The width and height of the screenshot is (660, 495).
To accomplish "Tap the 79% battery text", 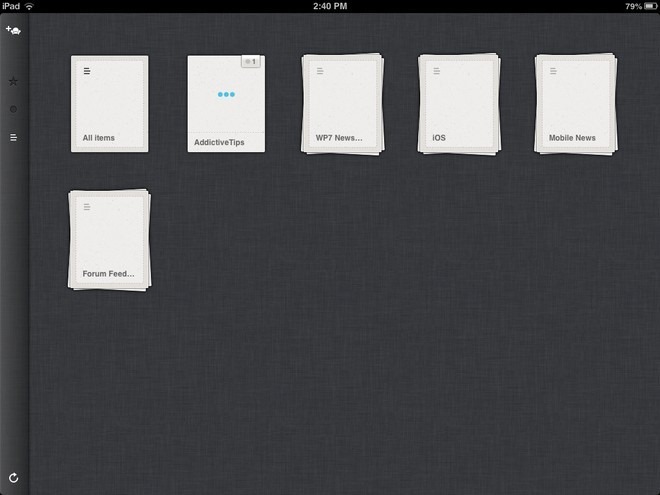I will coord(633,6).
